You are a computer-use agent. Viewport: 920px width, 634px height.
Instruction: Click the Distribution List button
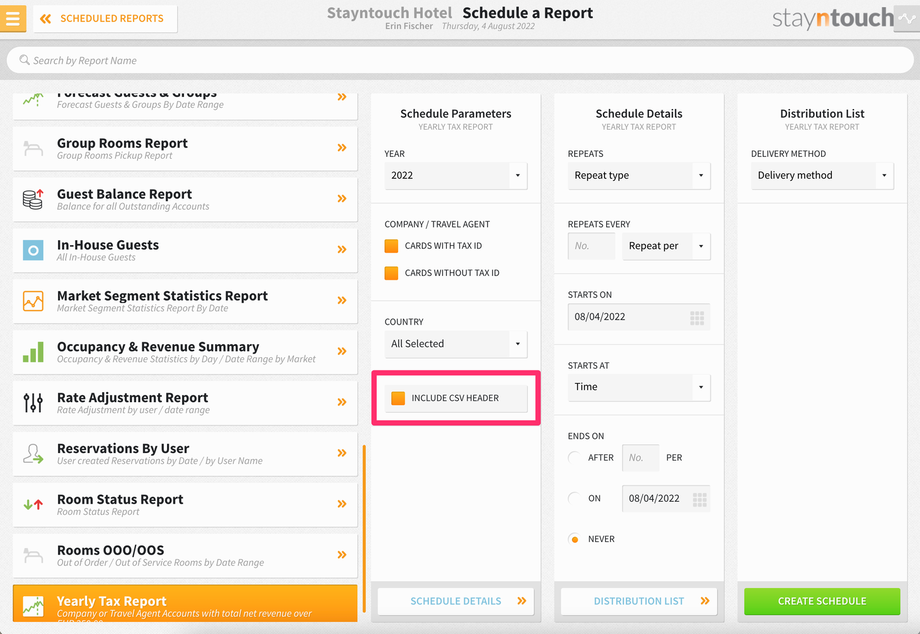click(639, 601)
